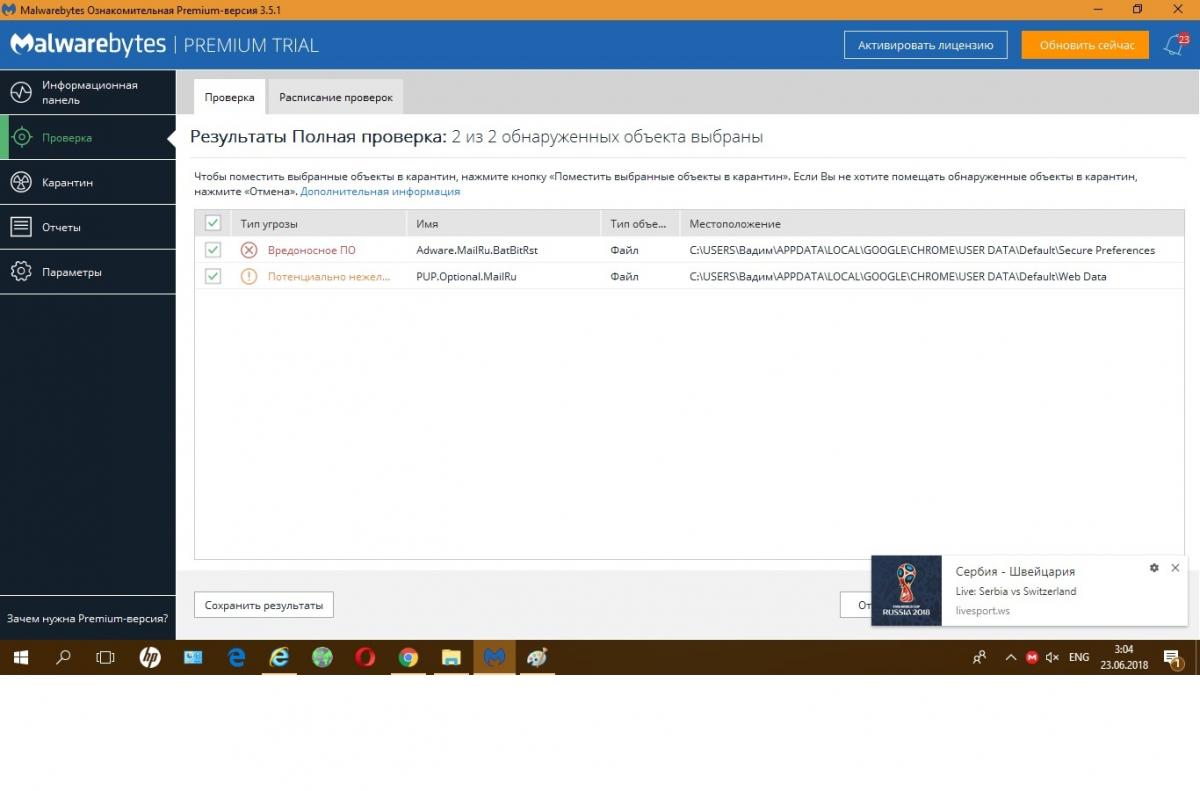Click the red malware X icon in first row
Viewport: 1200px width, 791px height.
coord(249,250)
